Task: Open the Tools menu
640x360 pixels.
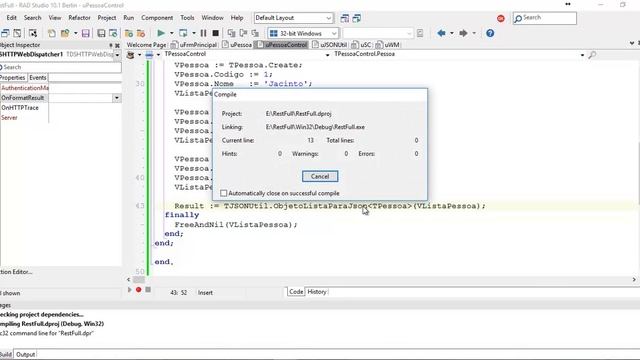Action: click(187, 18)
